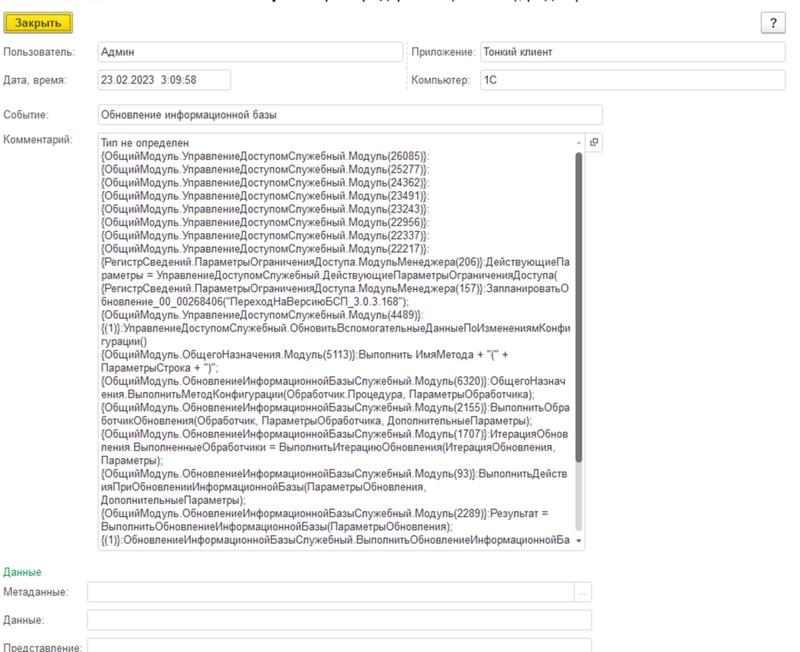Screen dimensions: 800x652
Task: Click the Дата, время field 23.02.2023
Action: click(x=164, y=80)
